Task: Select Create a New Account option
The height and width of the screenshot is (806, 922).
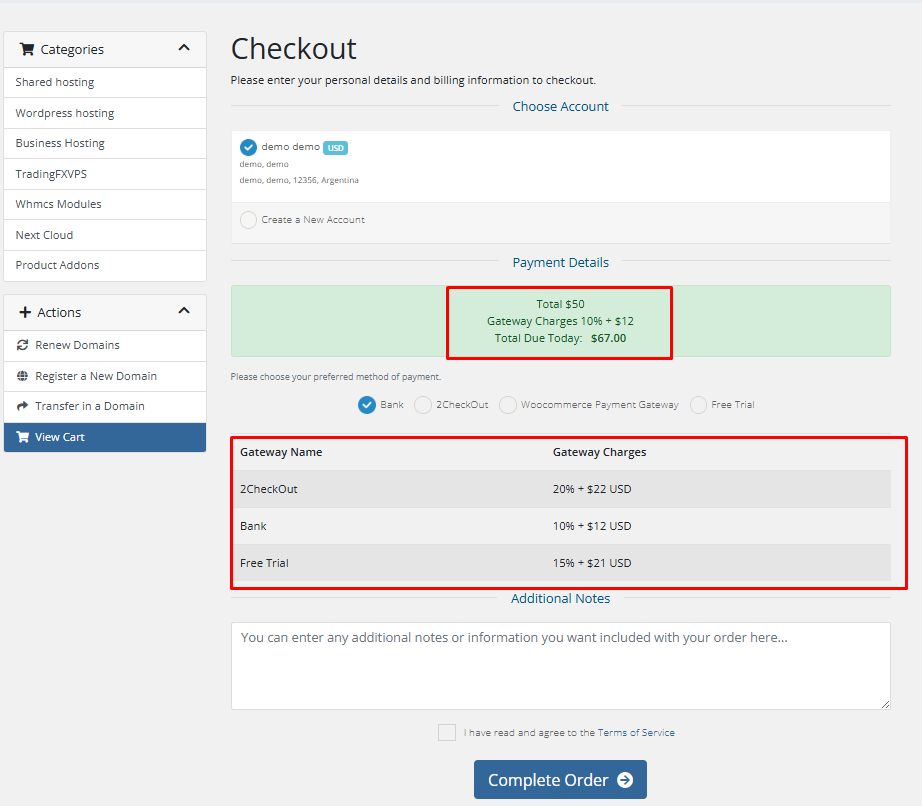Action: click(249, 220)
